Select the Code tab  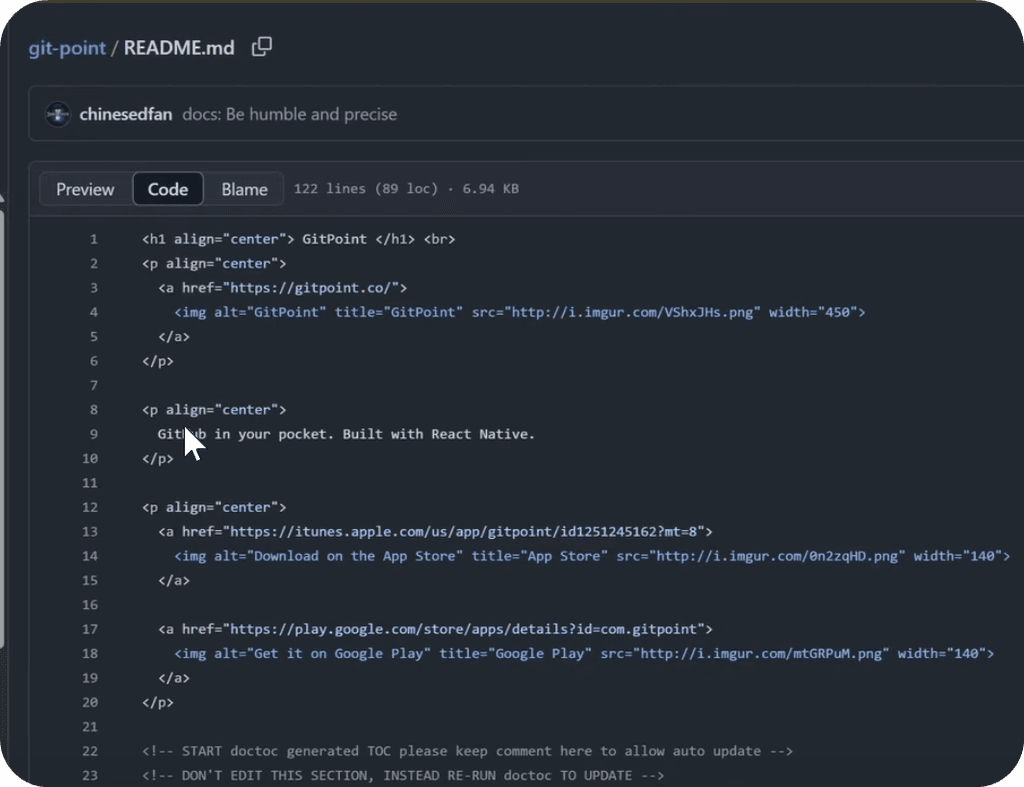click(168, 189)
